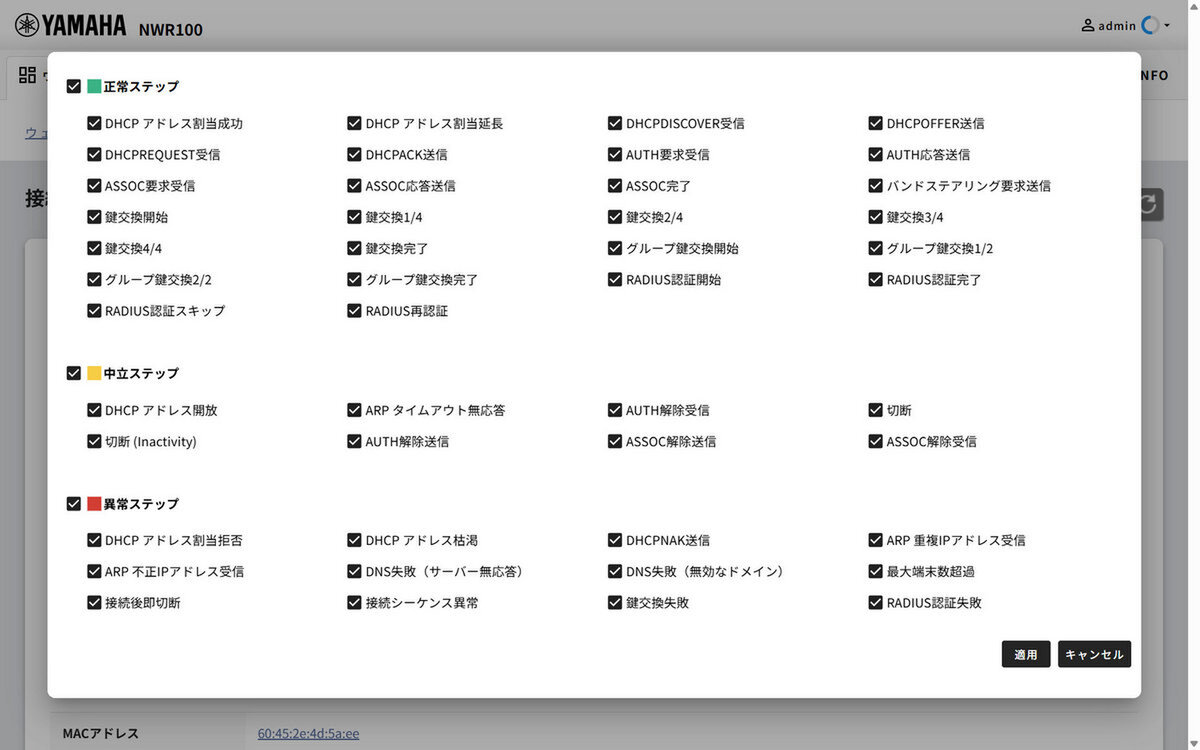The image size is (1200, 750).
Task: Uncheck DHCPACK送信
Action: (x=354, y=155)
